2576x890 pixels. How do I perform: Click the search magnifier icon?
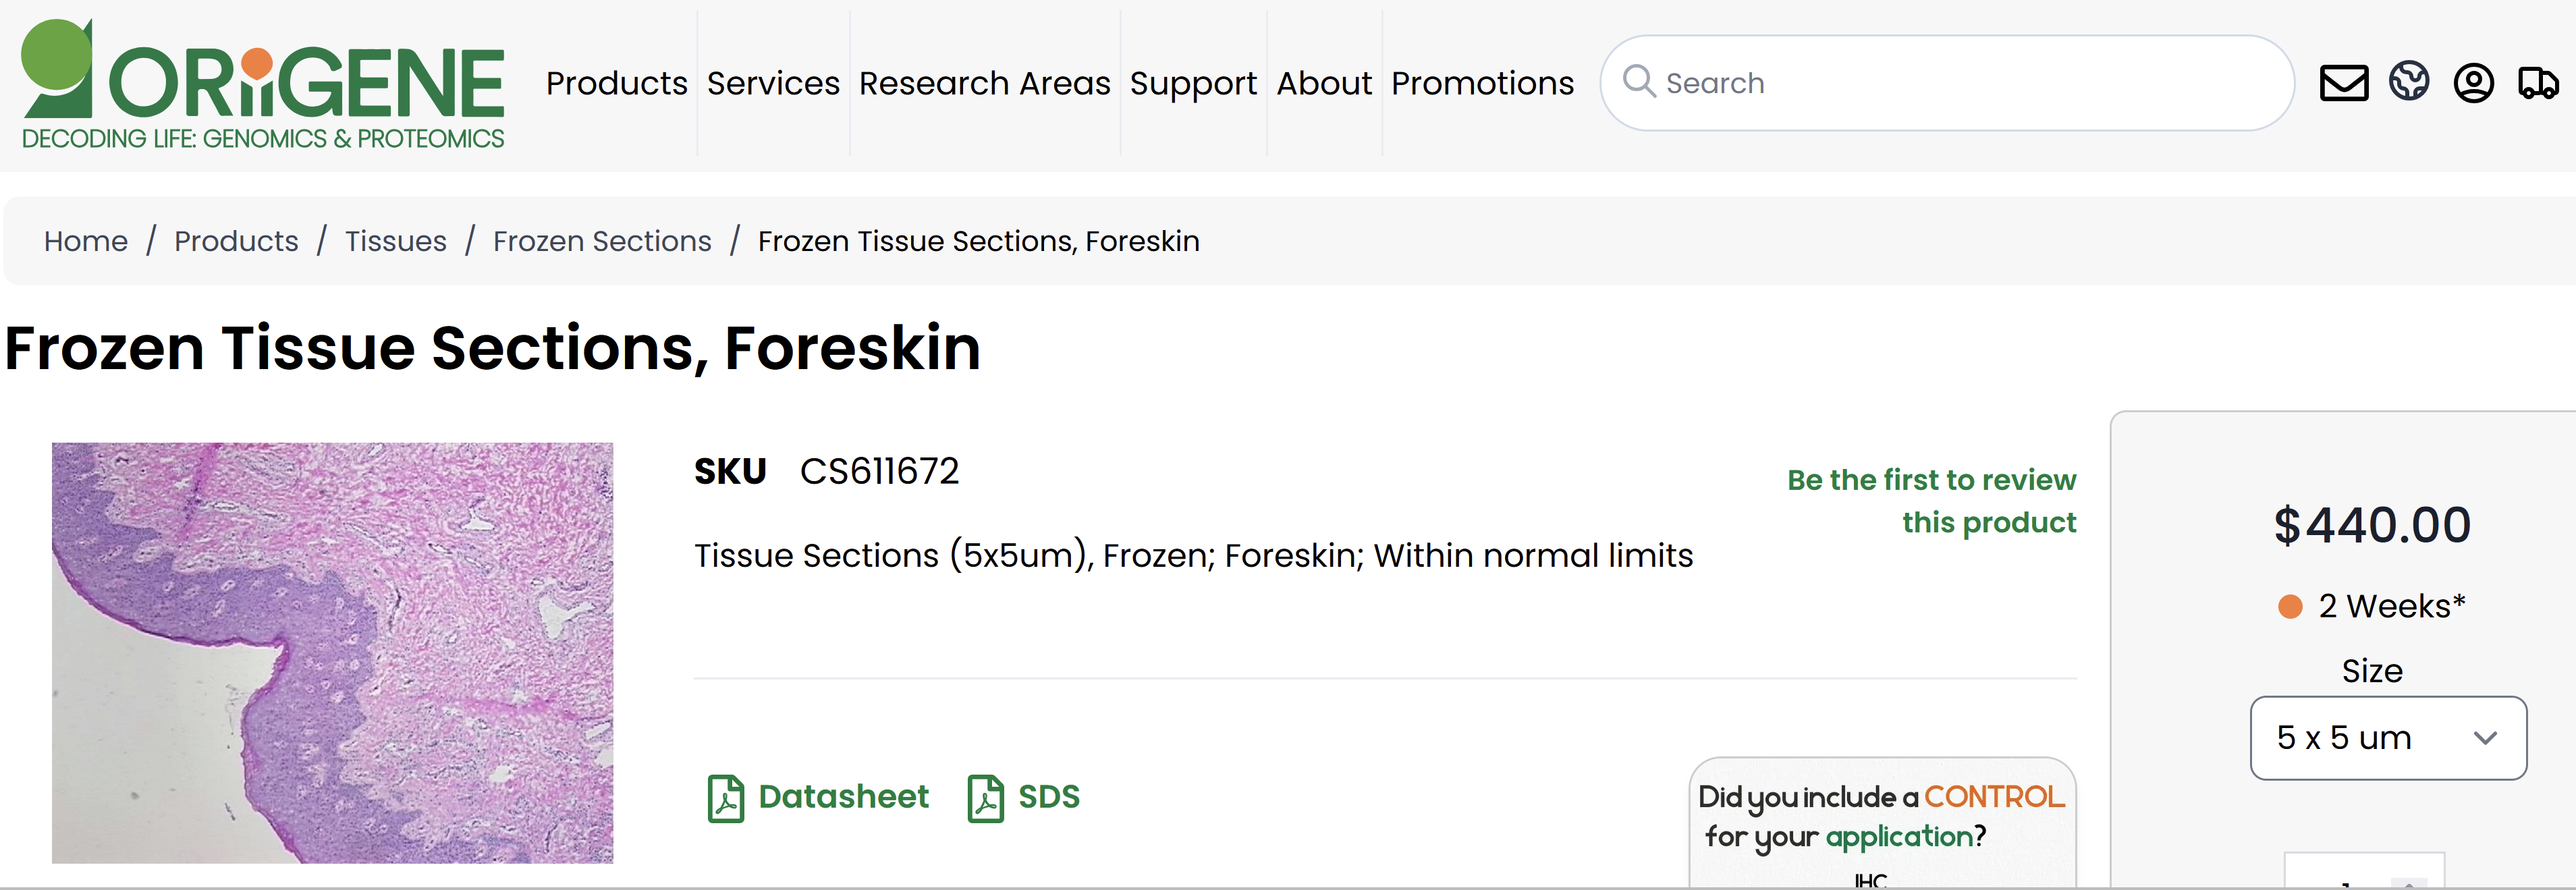[x=1638, y=81]
